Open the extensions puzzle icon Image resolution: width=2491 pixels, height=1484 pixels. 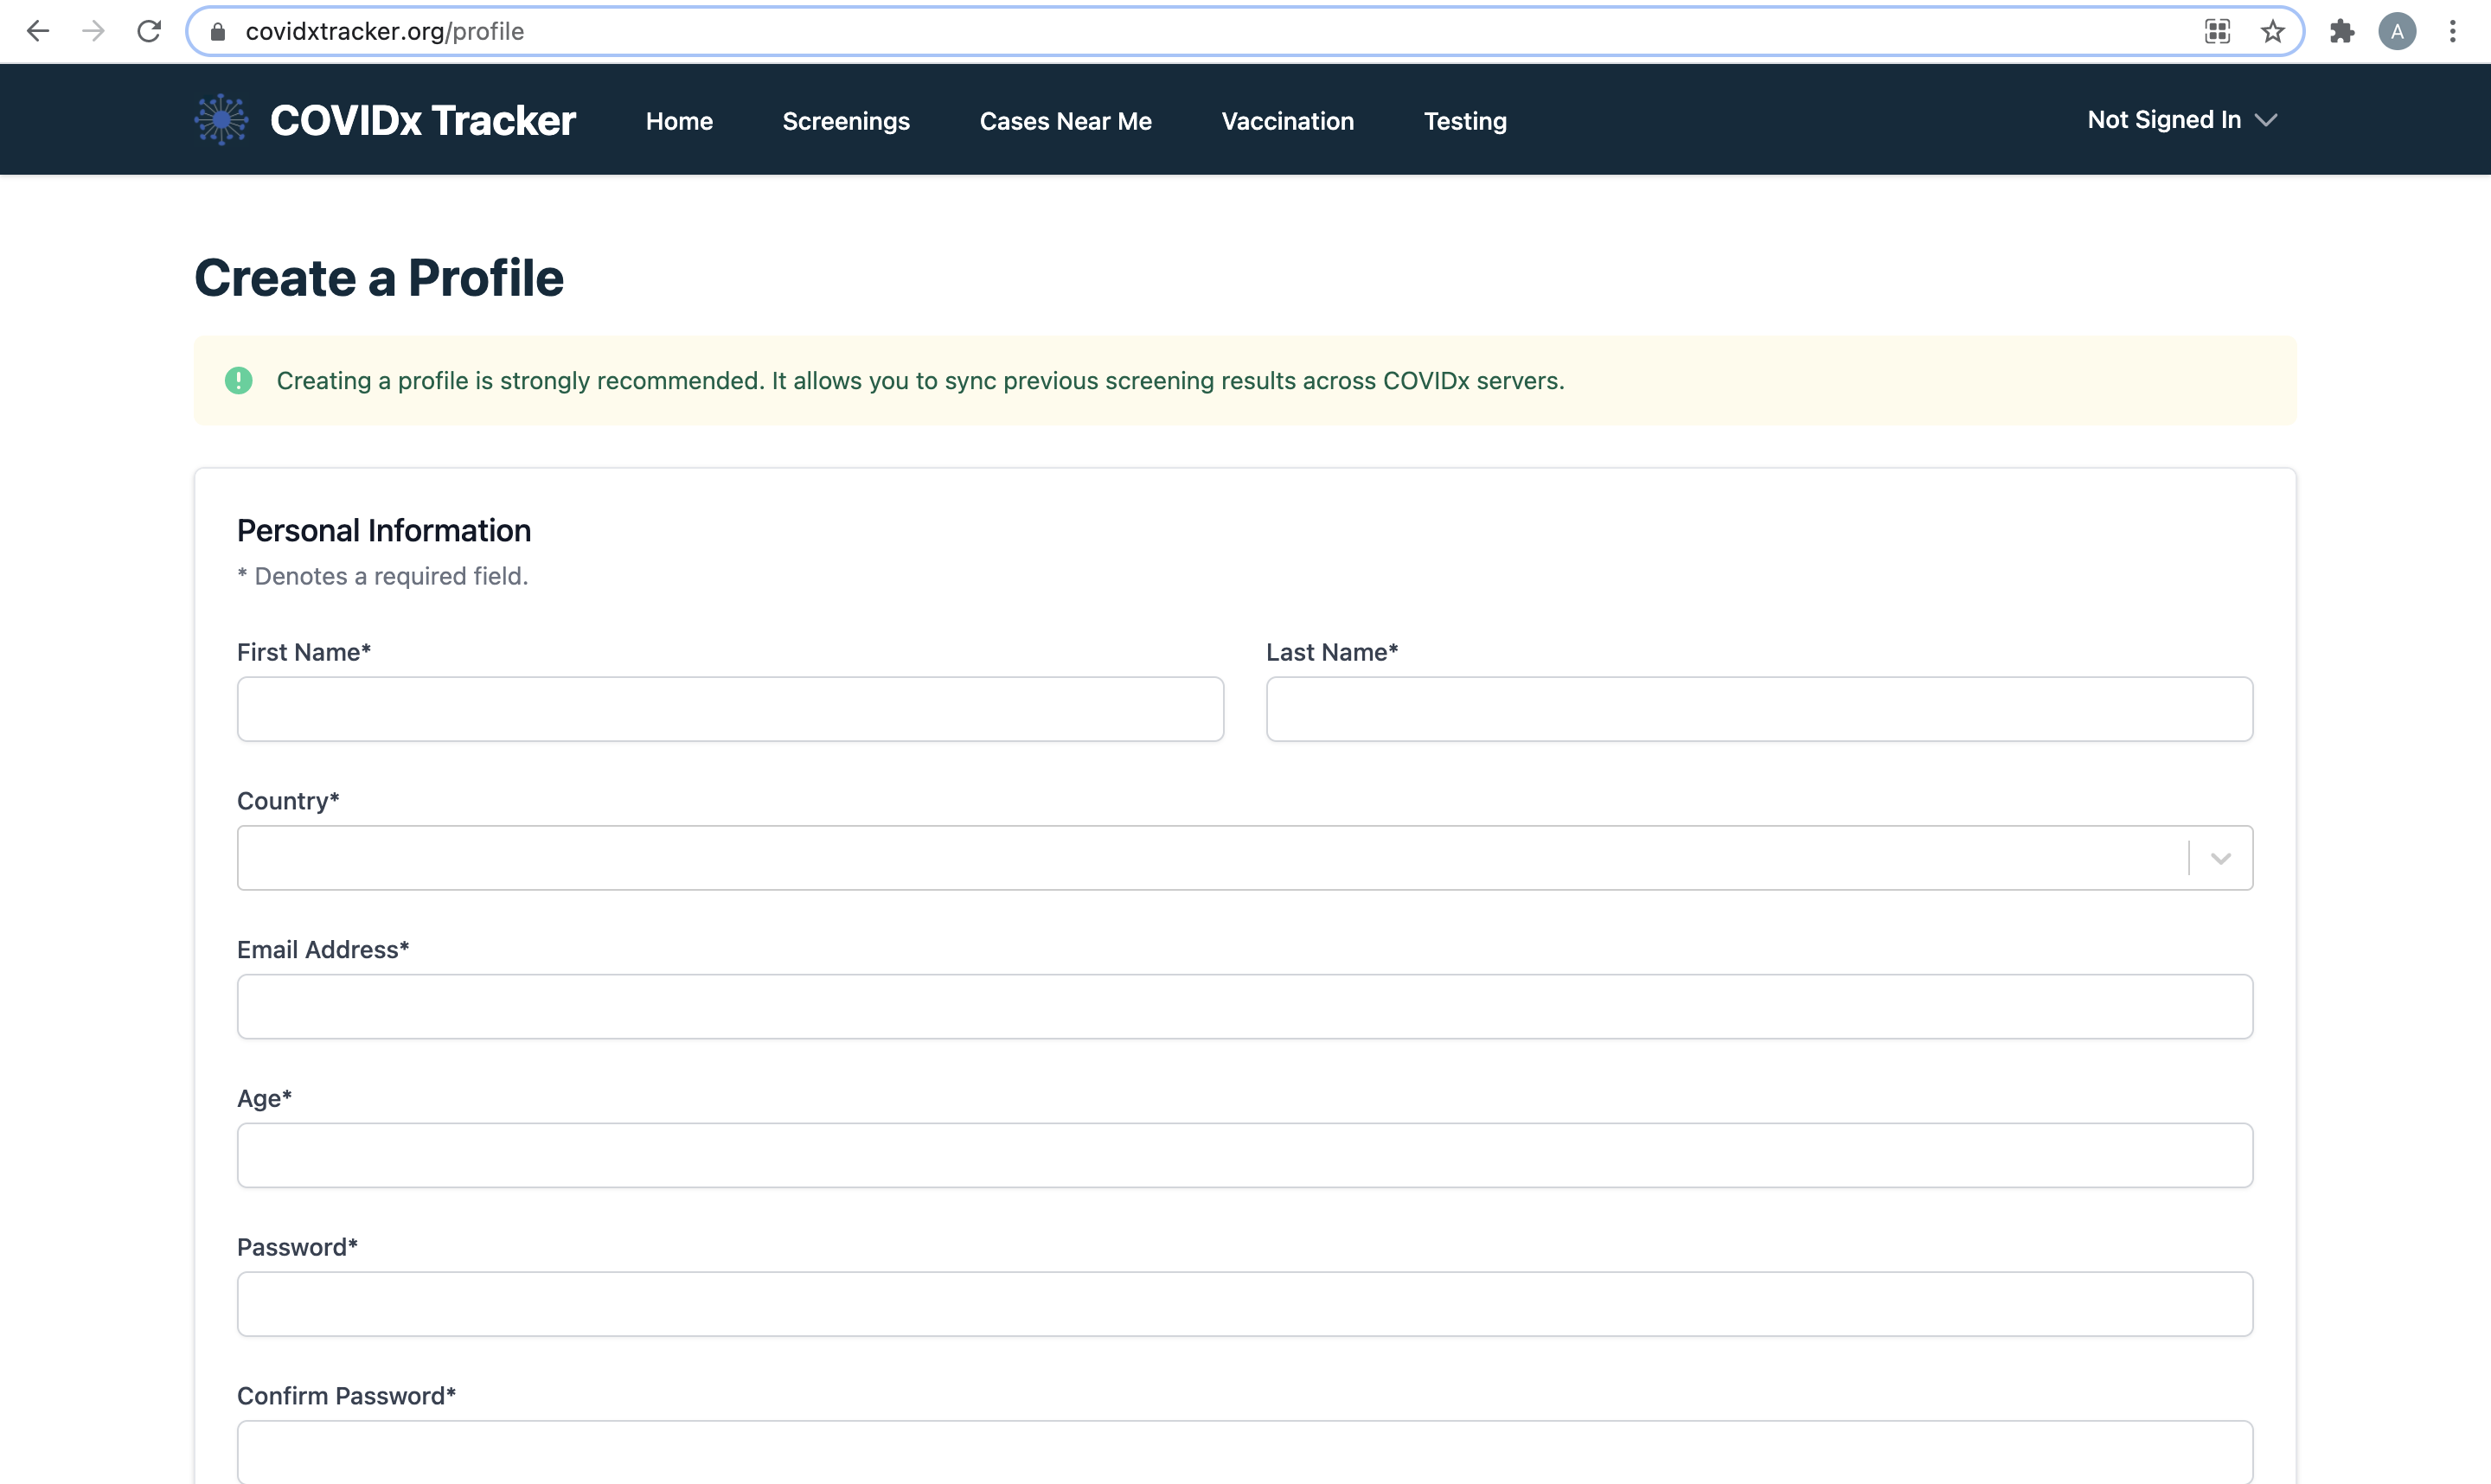[2341, 31]
